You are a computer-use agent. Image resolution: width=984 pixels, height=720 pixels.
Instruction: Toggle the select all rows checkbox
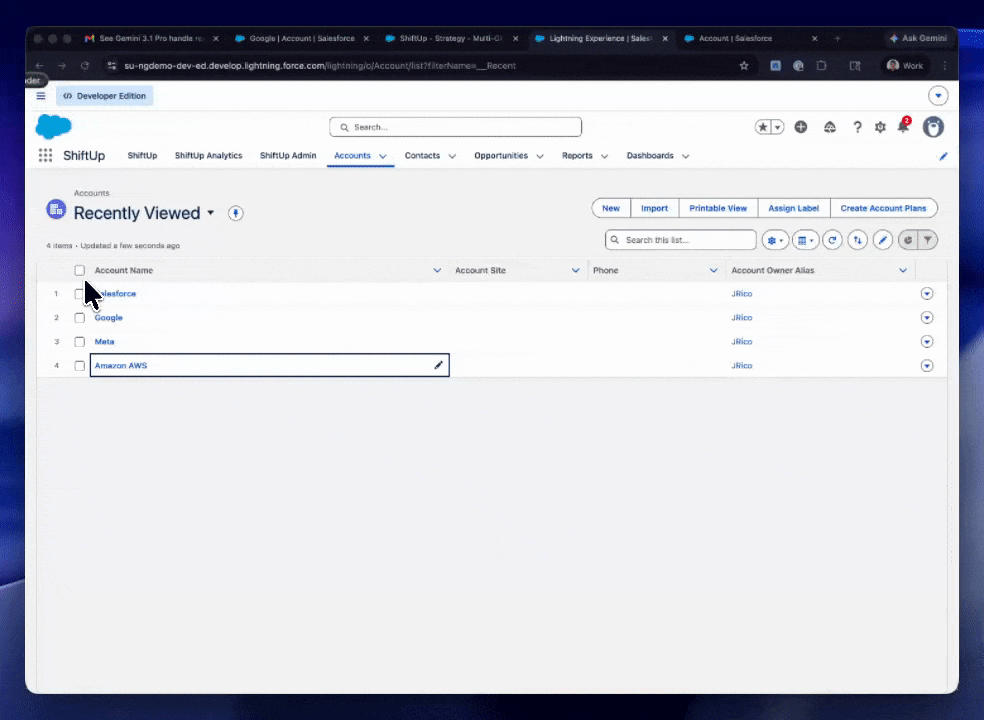click(80, 271)
